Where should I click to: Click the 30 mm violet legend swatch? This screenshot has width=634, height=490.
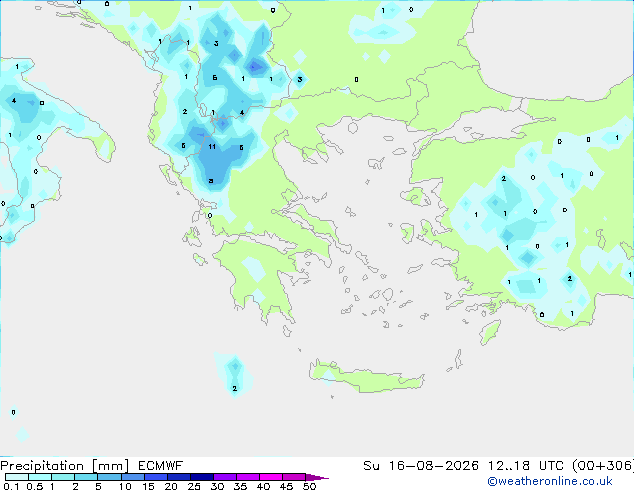pos(225,477)
